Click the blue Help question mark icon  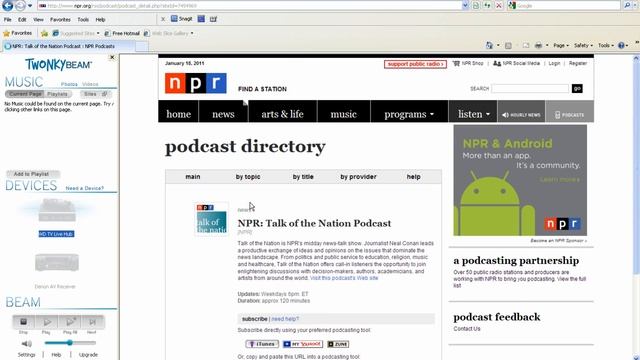(x=621, y=45)
